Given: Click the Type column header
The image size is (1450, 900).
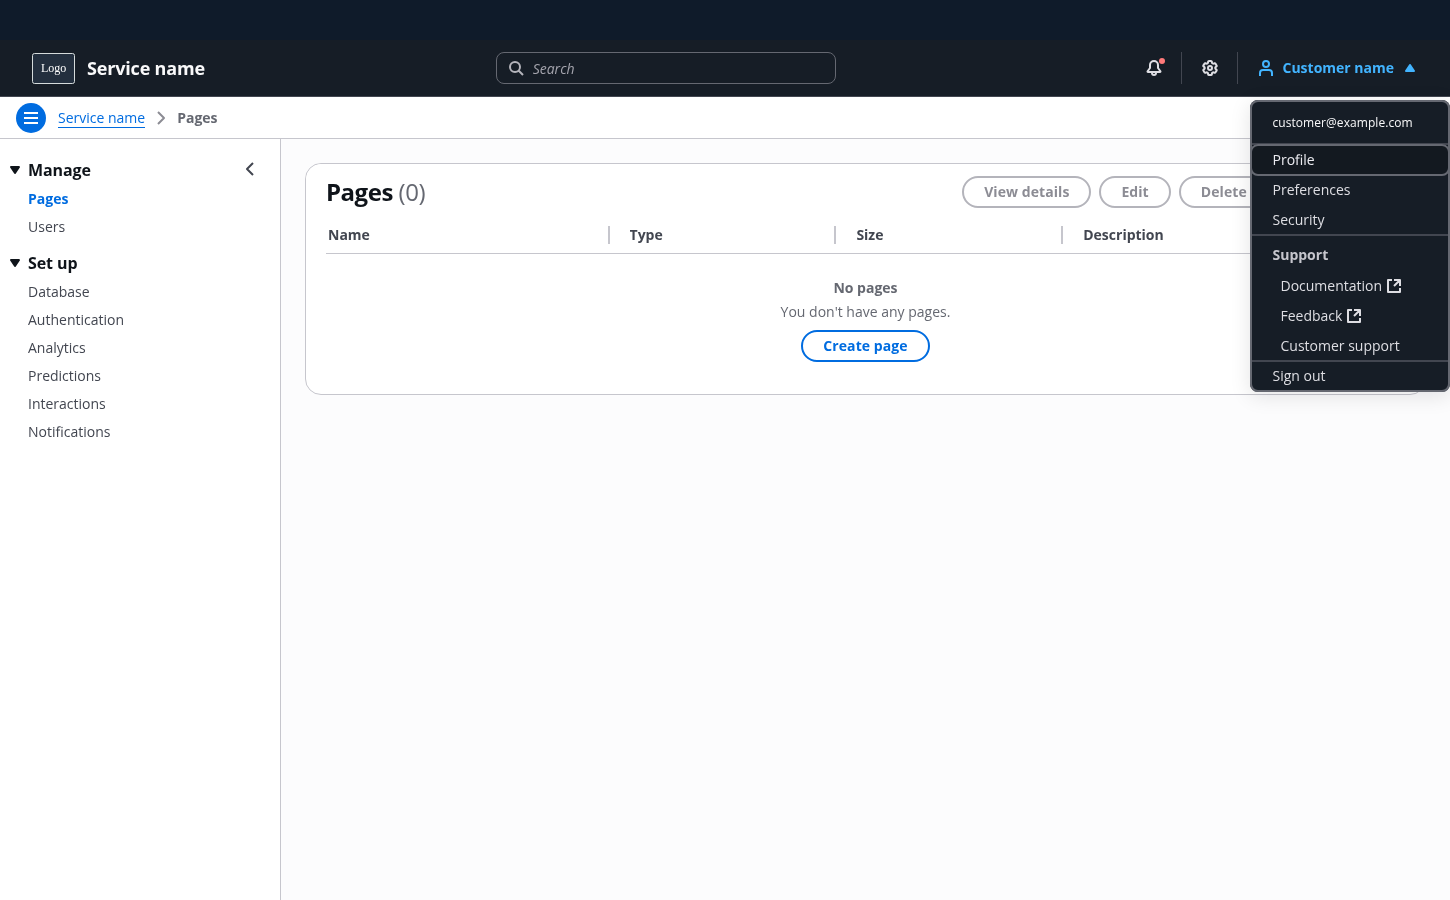Looking at the screenshot, I should click(x=646, y=235).
